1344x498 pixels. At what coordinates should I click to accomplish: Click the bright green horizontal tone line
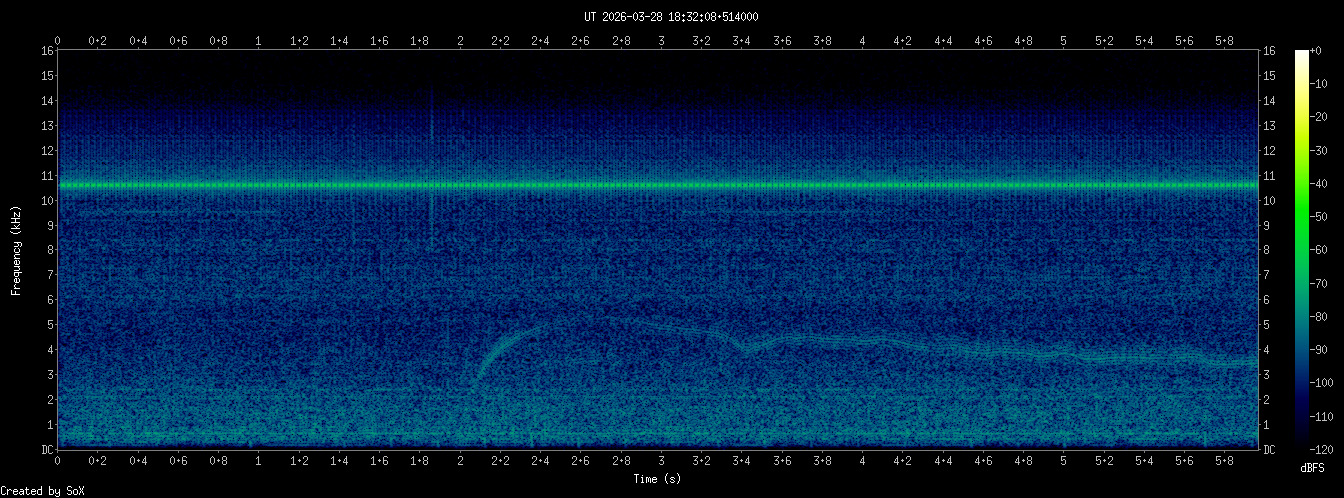pyautogui.click(x=660, y=185)
